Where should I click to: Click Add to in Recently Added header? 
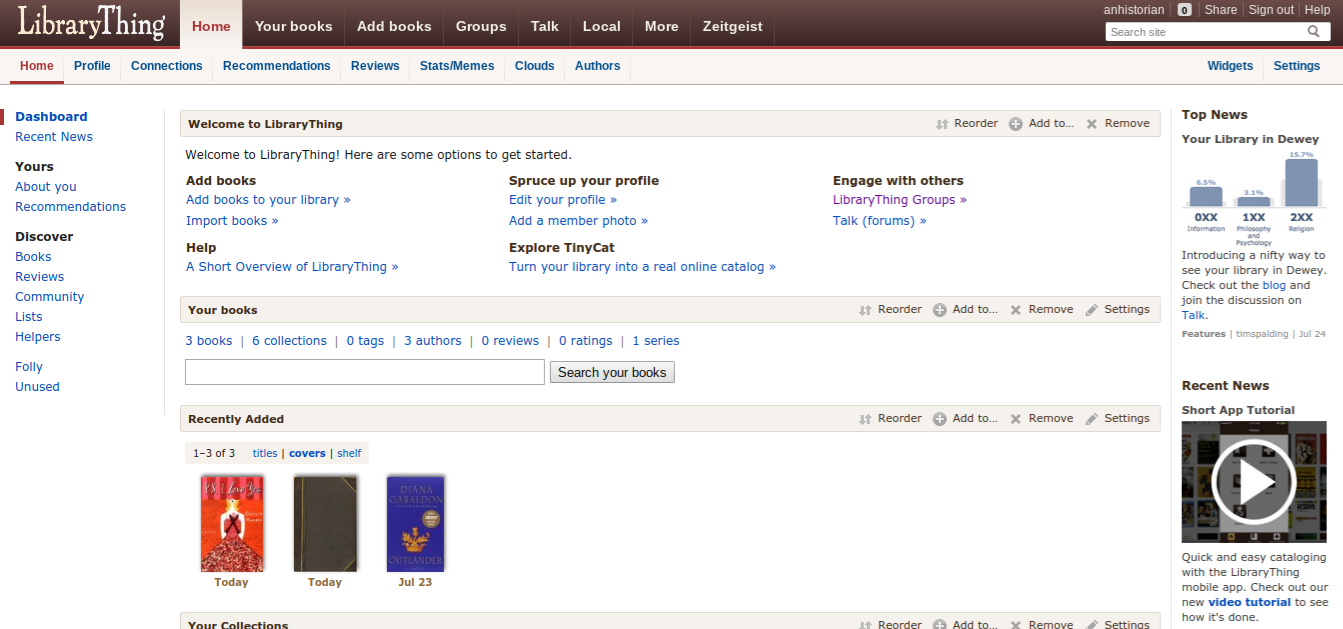pos(965,419)
